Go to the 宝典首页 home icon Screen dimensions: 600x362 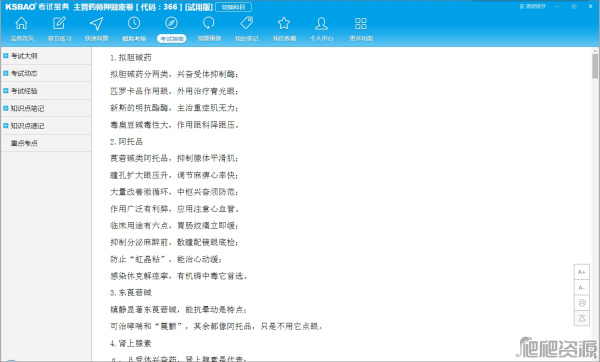tap(21, 23)
